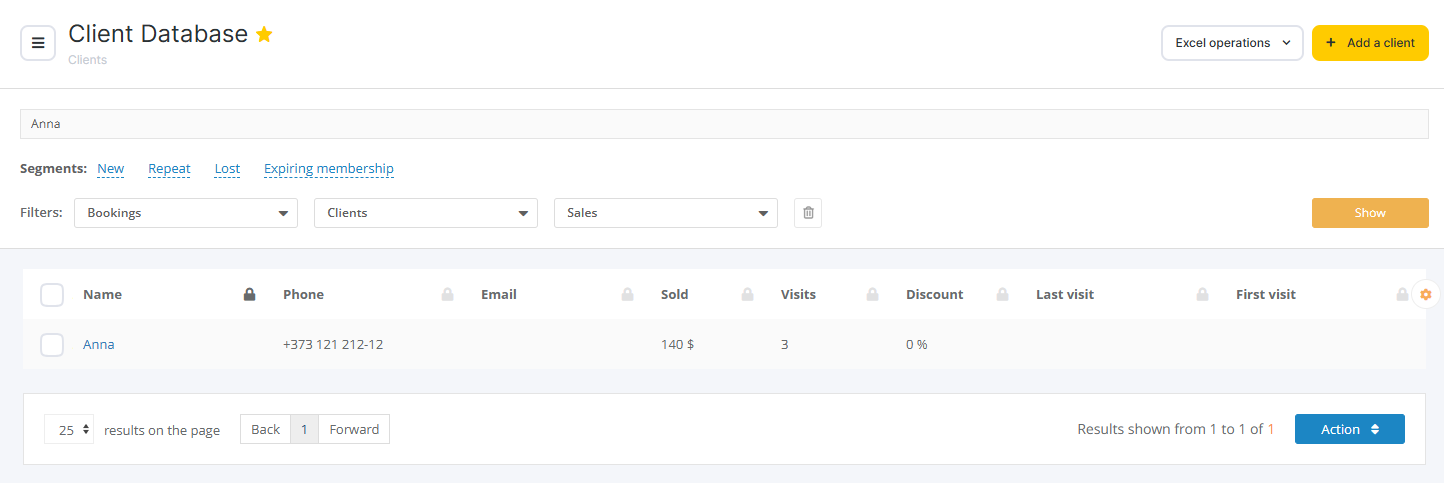Open Anna's client profile link
Viewport: 1444px width, 483px height.
point(99,345)
